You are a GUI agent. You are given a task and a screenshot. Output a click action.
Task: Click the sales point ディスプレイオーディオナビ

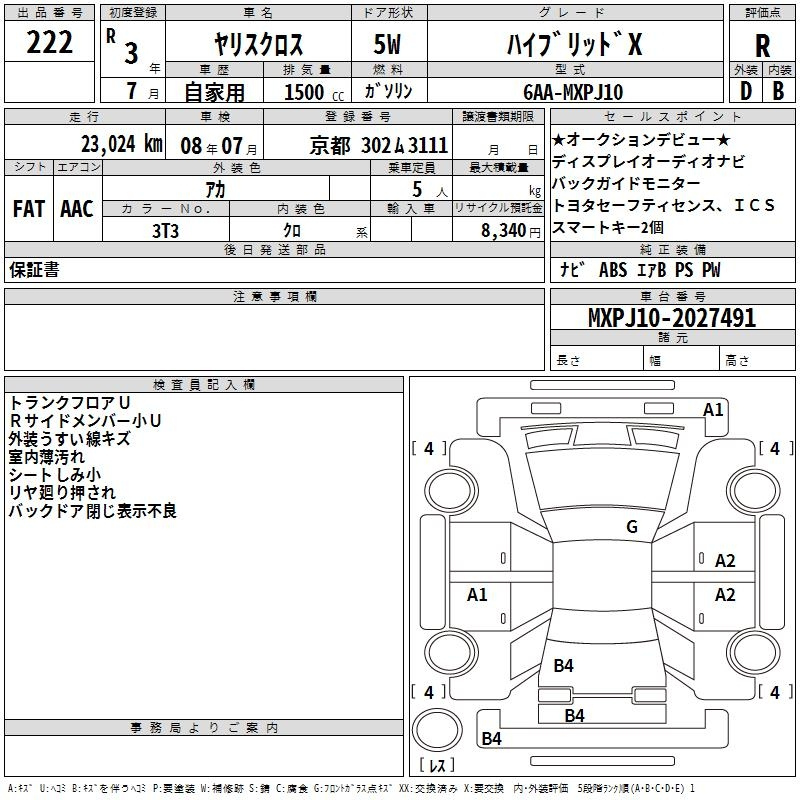pos(648,161)
